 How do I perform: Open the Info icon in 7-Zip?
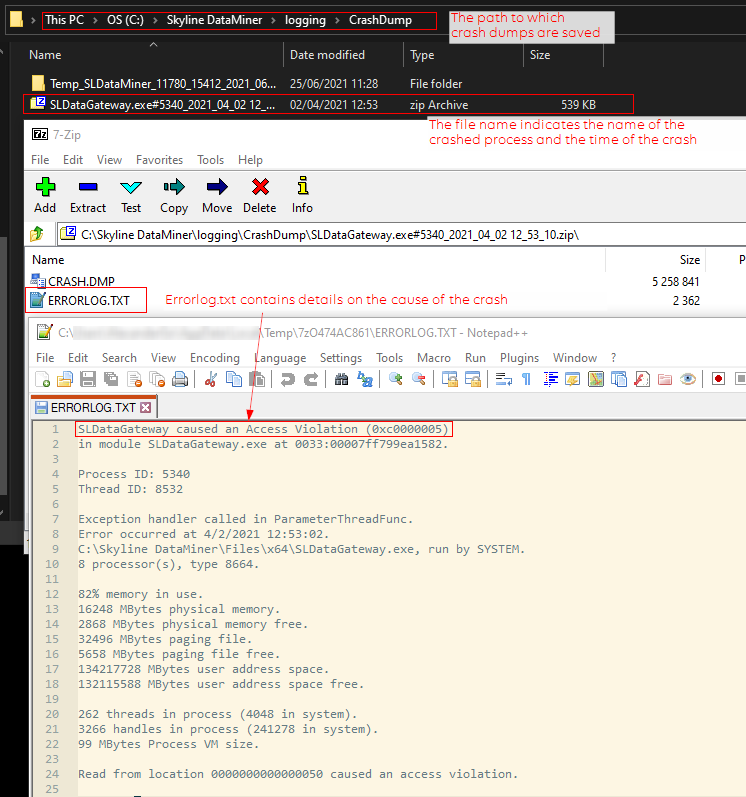[303, 186]
